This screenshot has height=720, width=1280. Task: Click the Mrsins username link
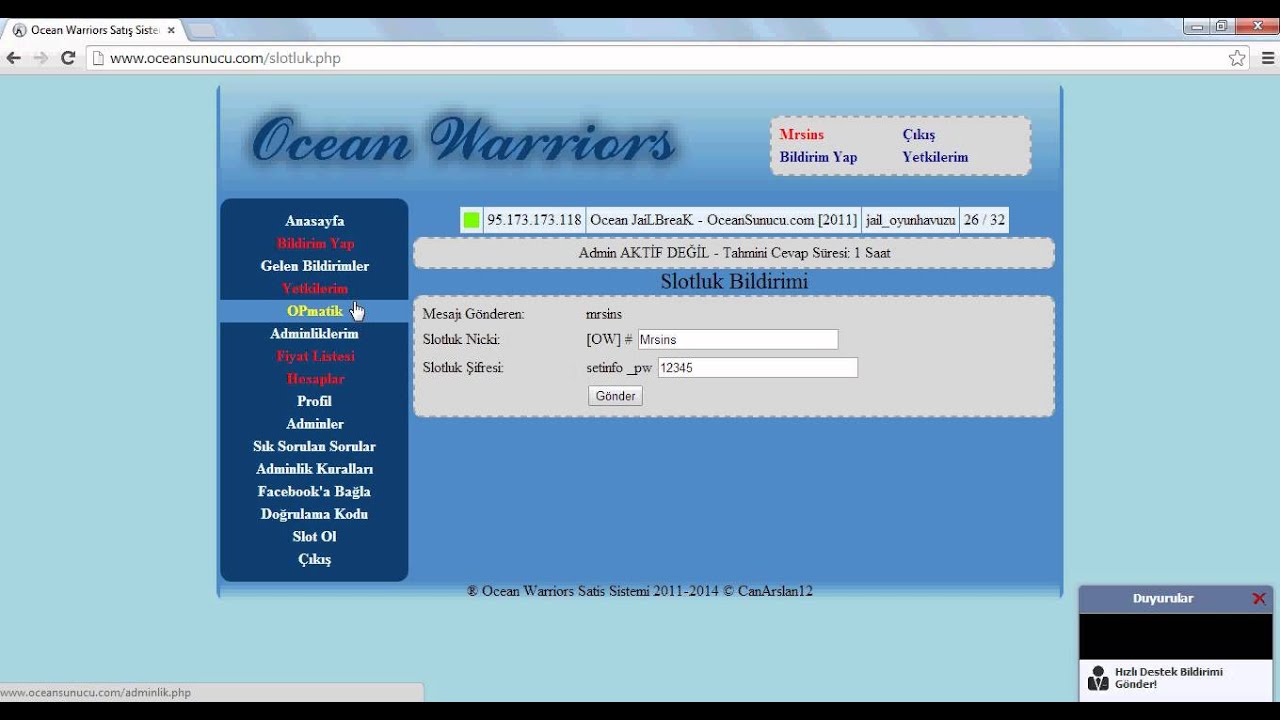tap(801, 134)
